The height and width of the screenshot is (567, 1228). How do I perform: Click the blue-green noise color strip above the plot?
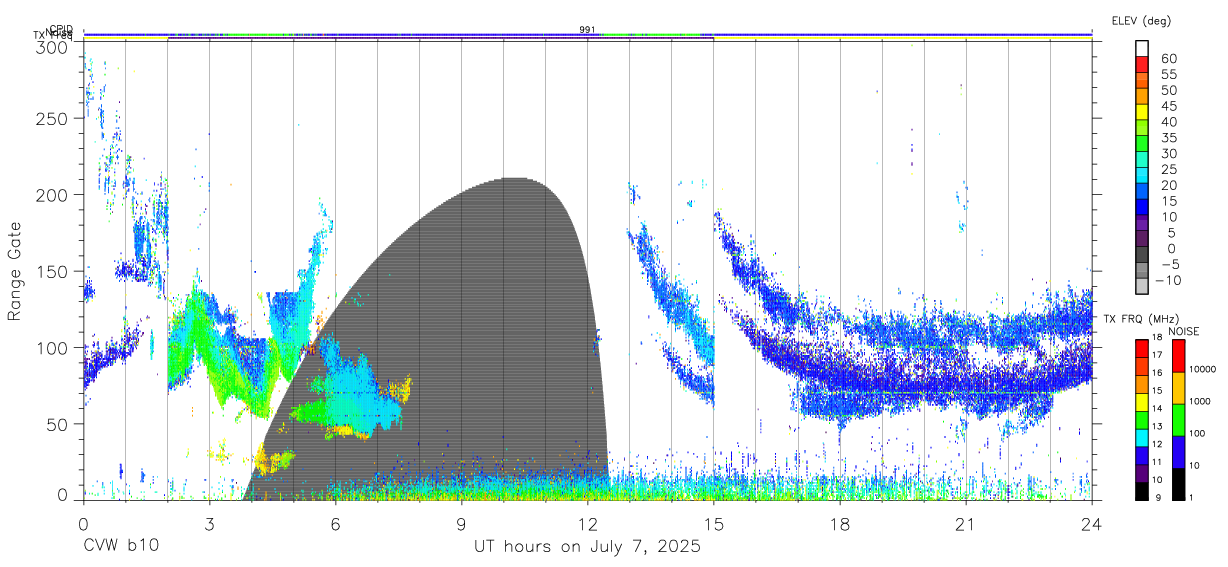coord(587,34)
